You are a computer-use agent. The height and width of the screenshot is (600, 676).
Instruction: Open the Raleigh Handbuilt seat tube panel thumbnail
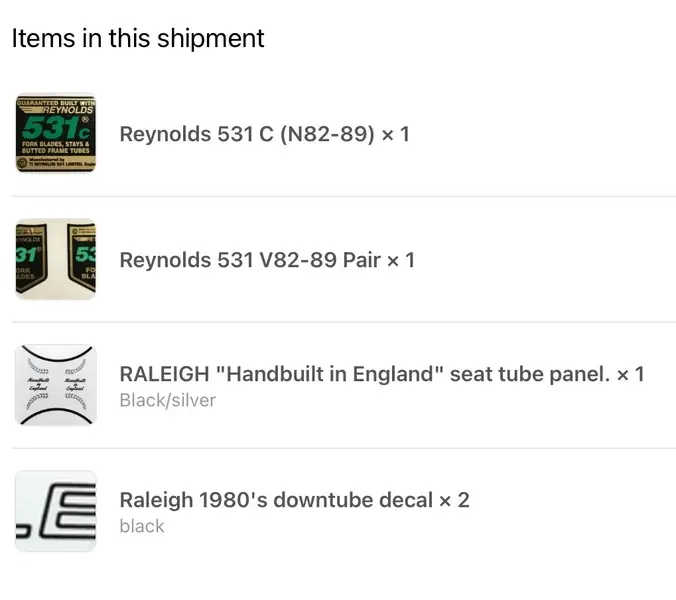tap(56, 385)
